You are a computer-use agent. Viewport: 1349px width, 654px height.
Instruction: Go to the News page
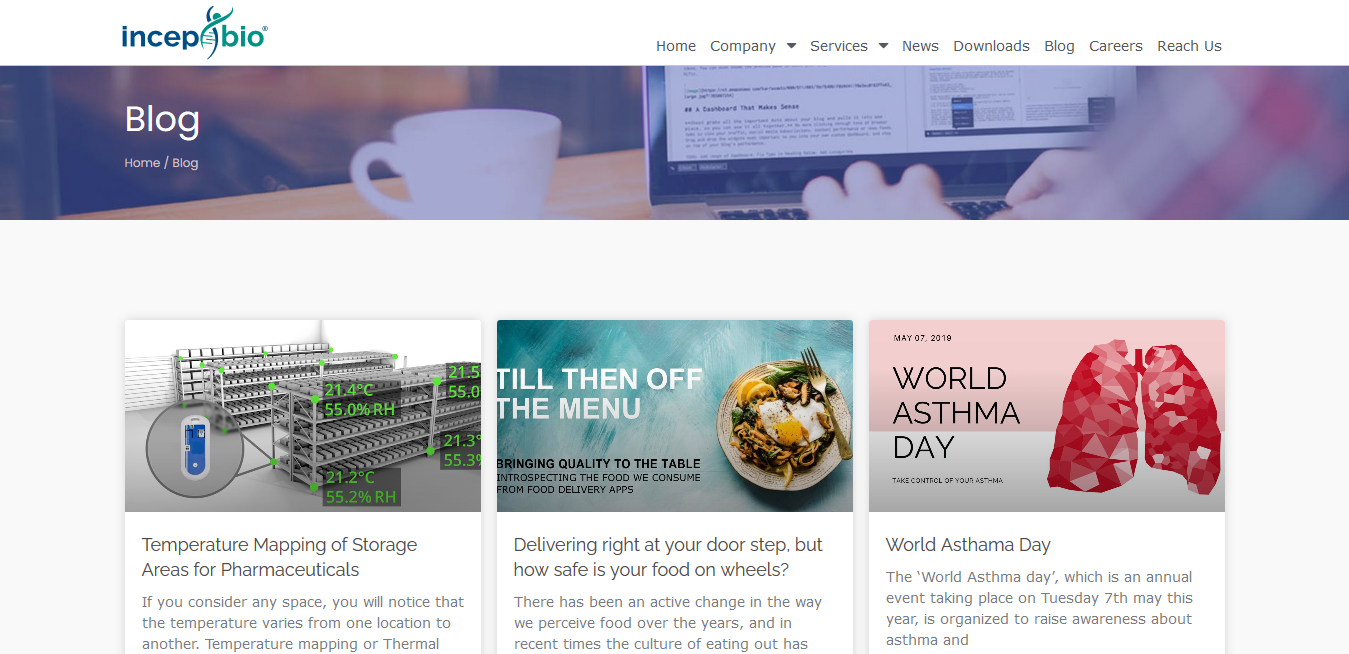(920, 46)
